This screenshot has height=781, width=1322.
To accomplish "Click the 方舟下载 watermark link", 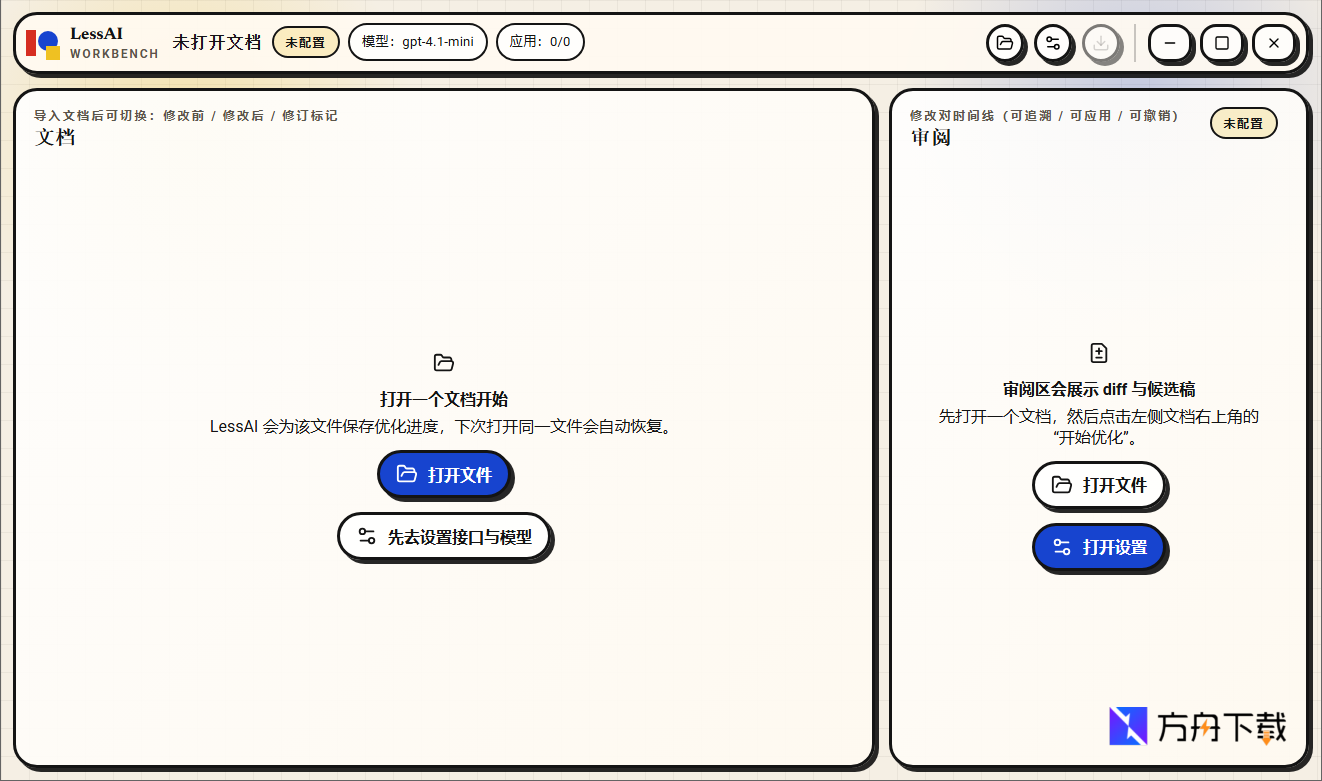I will (1197, 727).
